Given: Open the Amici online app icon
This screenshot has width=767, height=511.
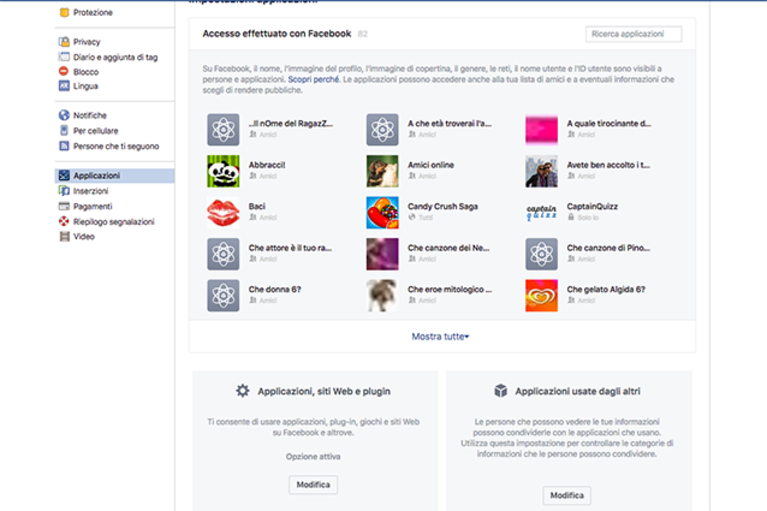Looking at the screenshot, I should [382, 171].
